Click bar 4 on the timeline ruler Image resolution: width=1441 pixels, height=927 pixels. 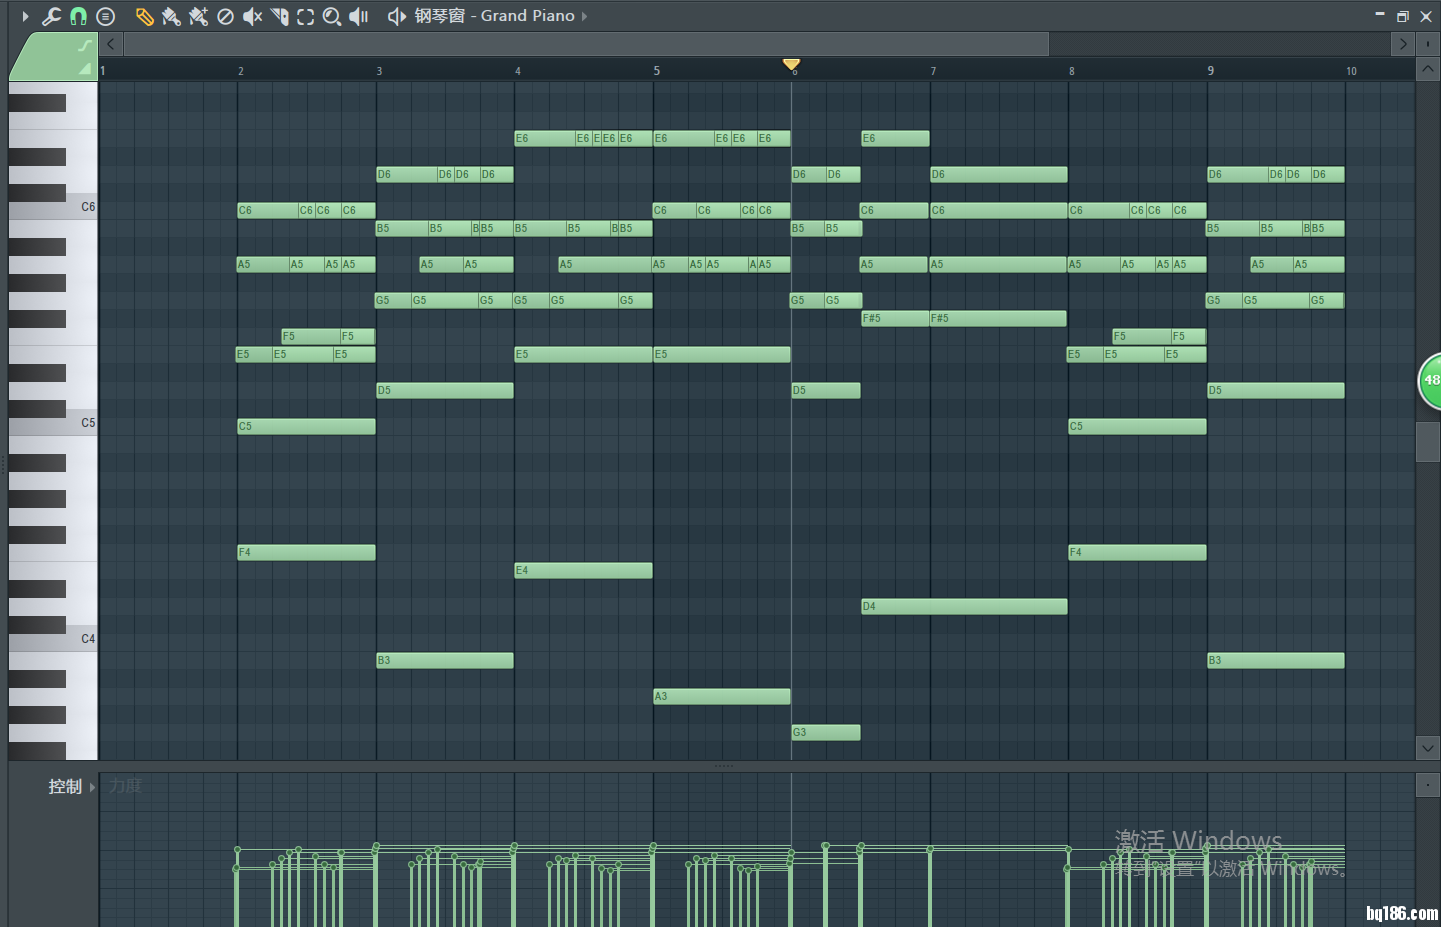point(518,71)
